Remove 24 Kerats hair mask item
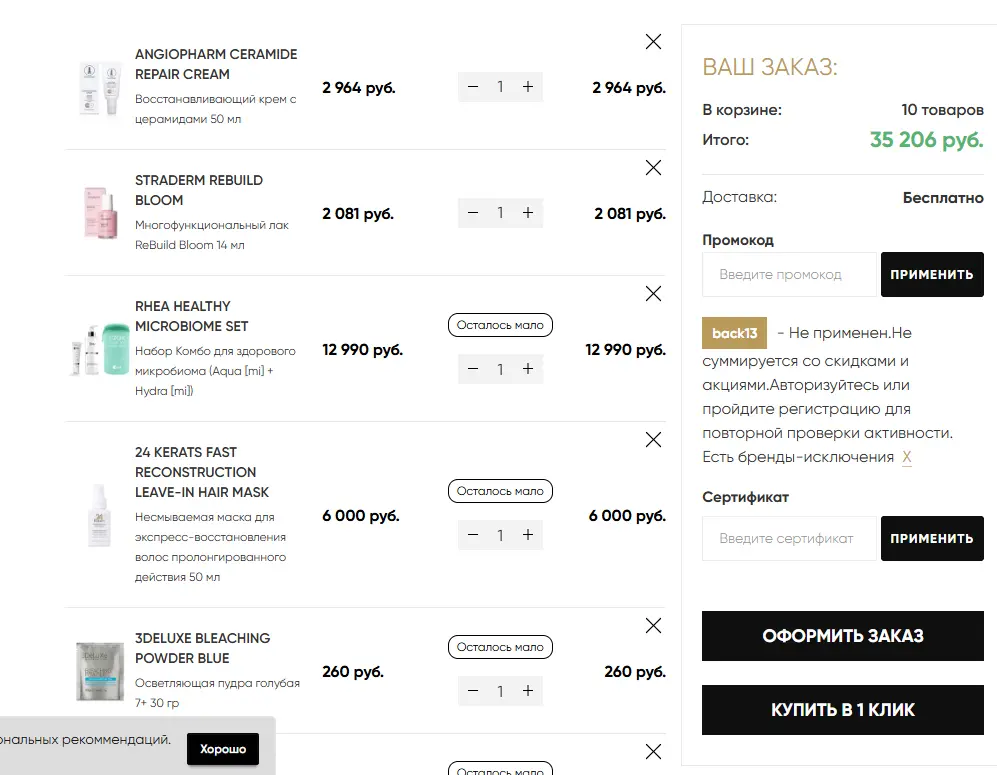This screenshot has height=775, width=997. (x=653, y=439)
